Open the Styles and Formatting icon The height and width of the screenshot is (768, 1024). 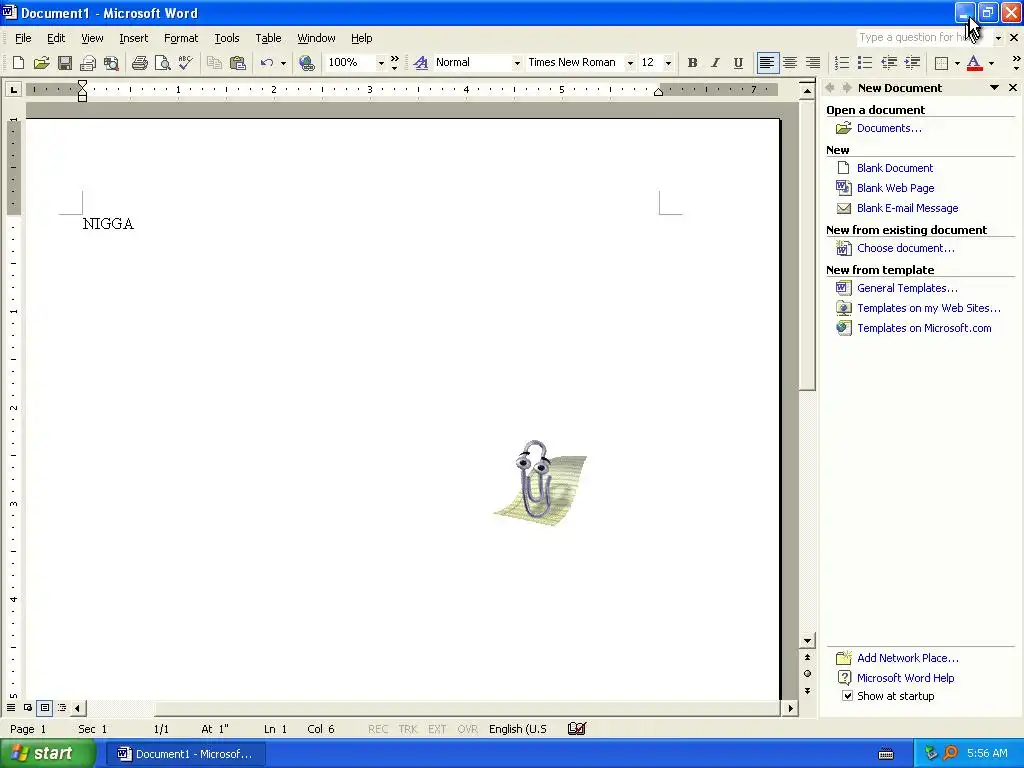(421, 63)
